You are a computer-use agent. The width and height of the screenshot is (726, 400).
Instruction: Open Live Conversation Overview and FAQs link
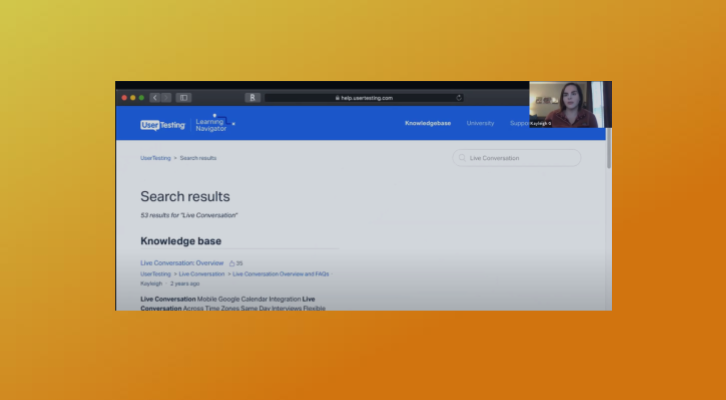point(281,274)
